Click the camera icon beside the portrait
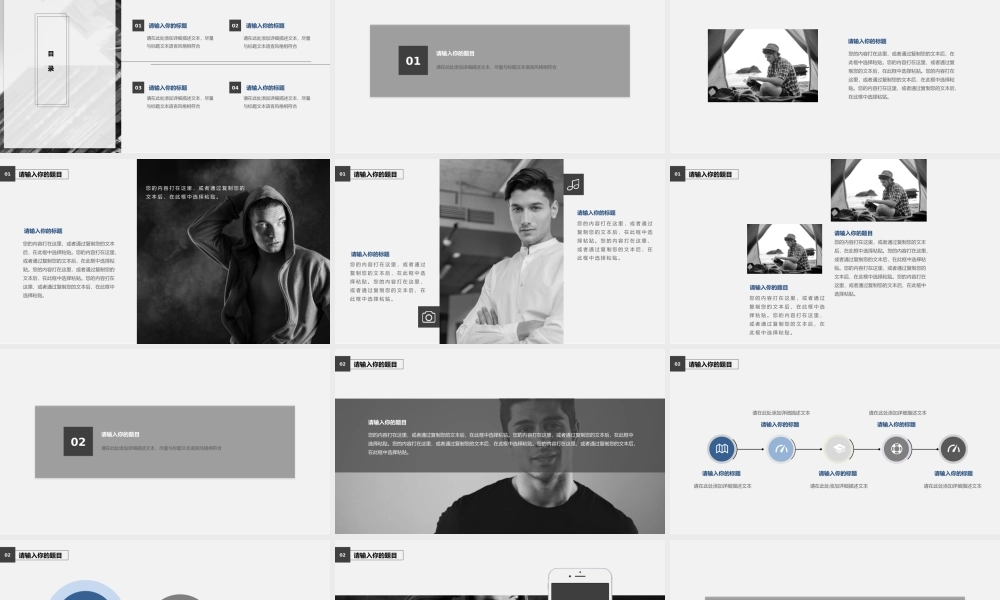 pyautogui.click(x=428, y=317)
